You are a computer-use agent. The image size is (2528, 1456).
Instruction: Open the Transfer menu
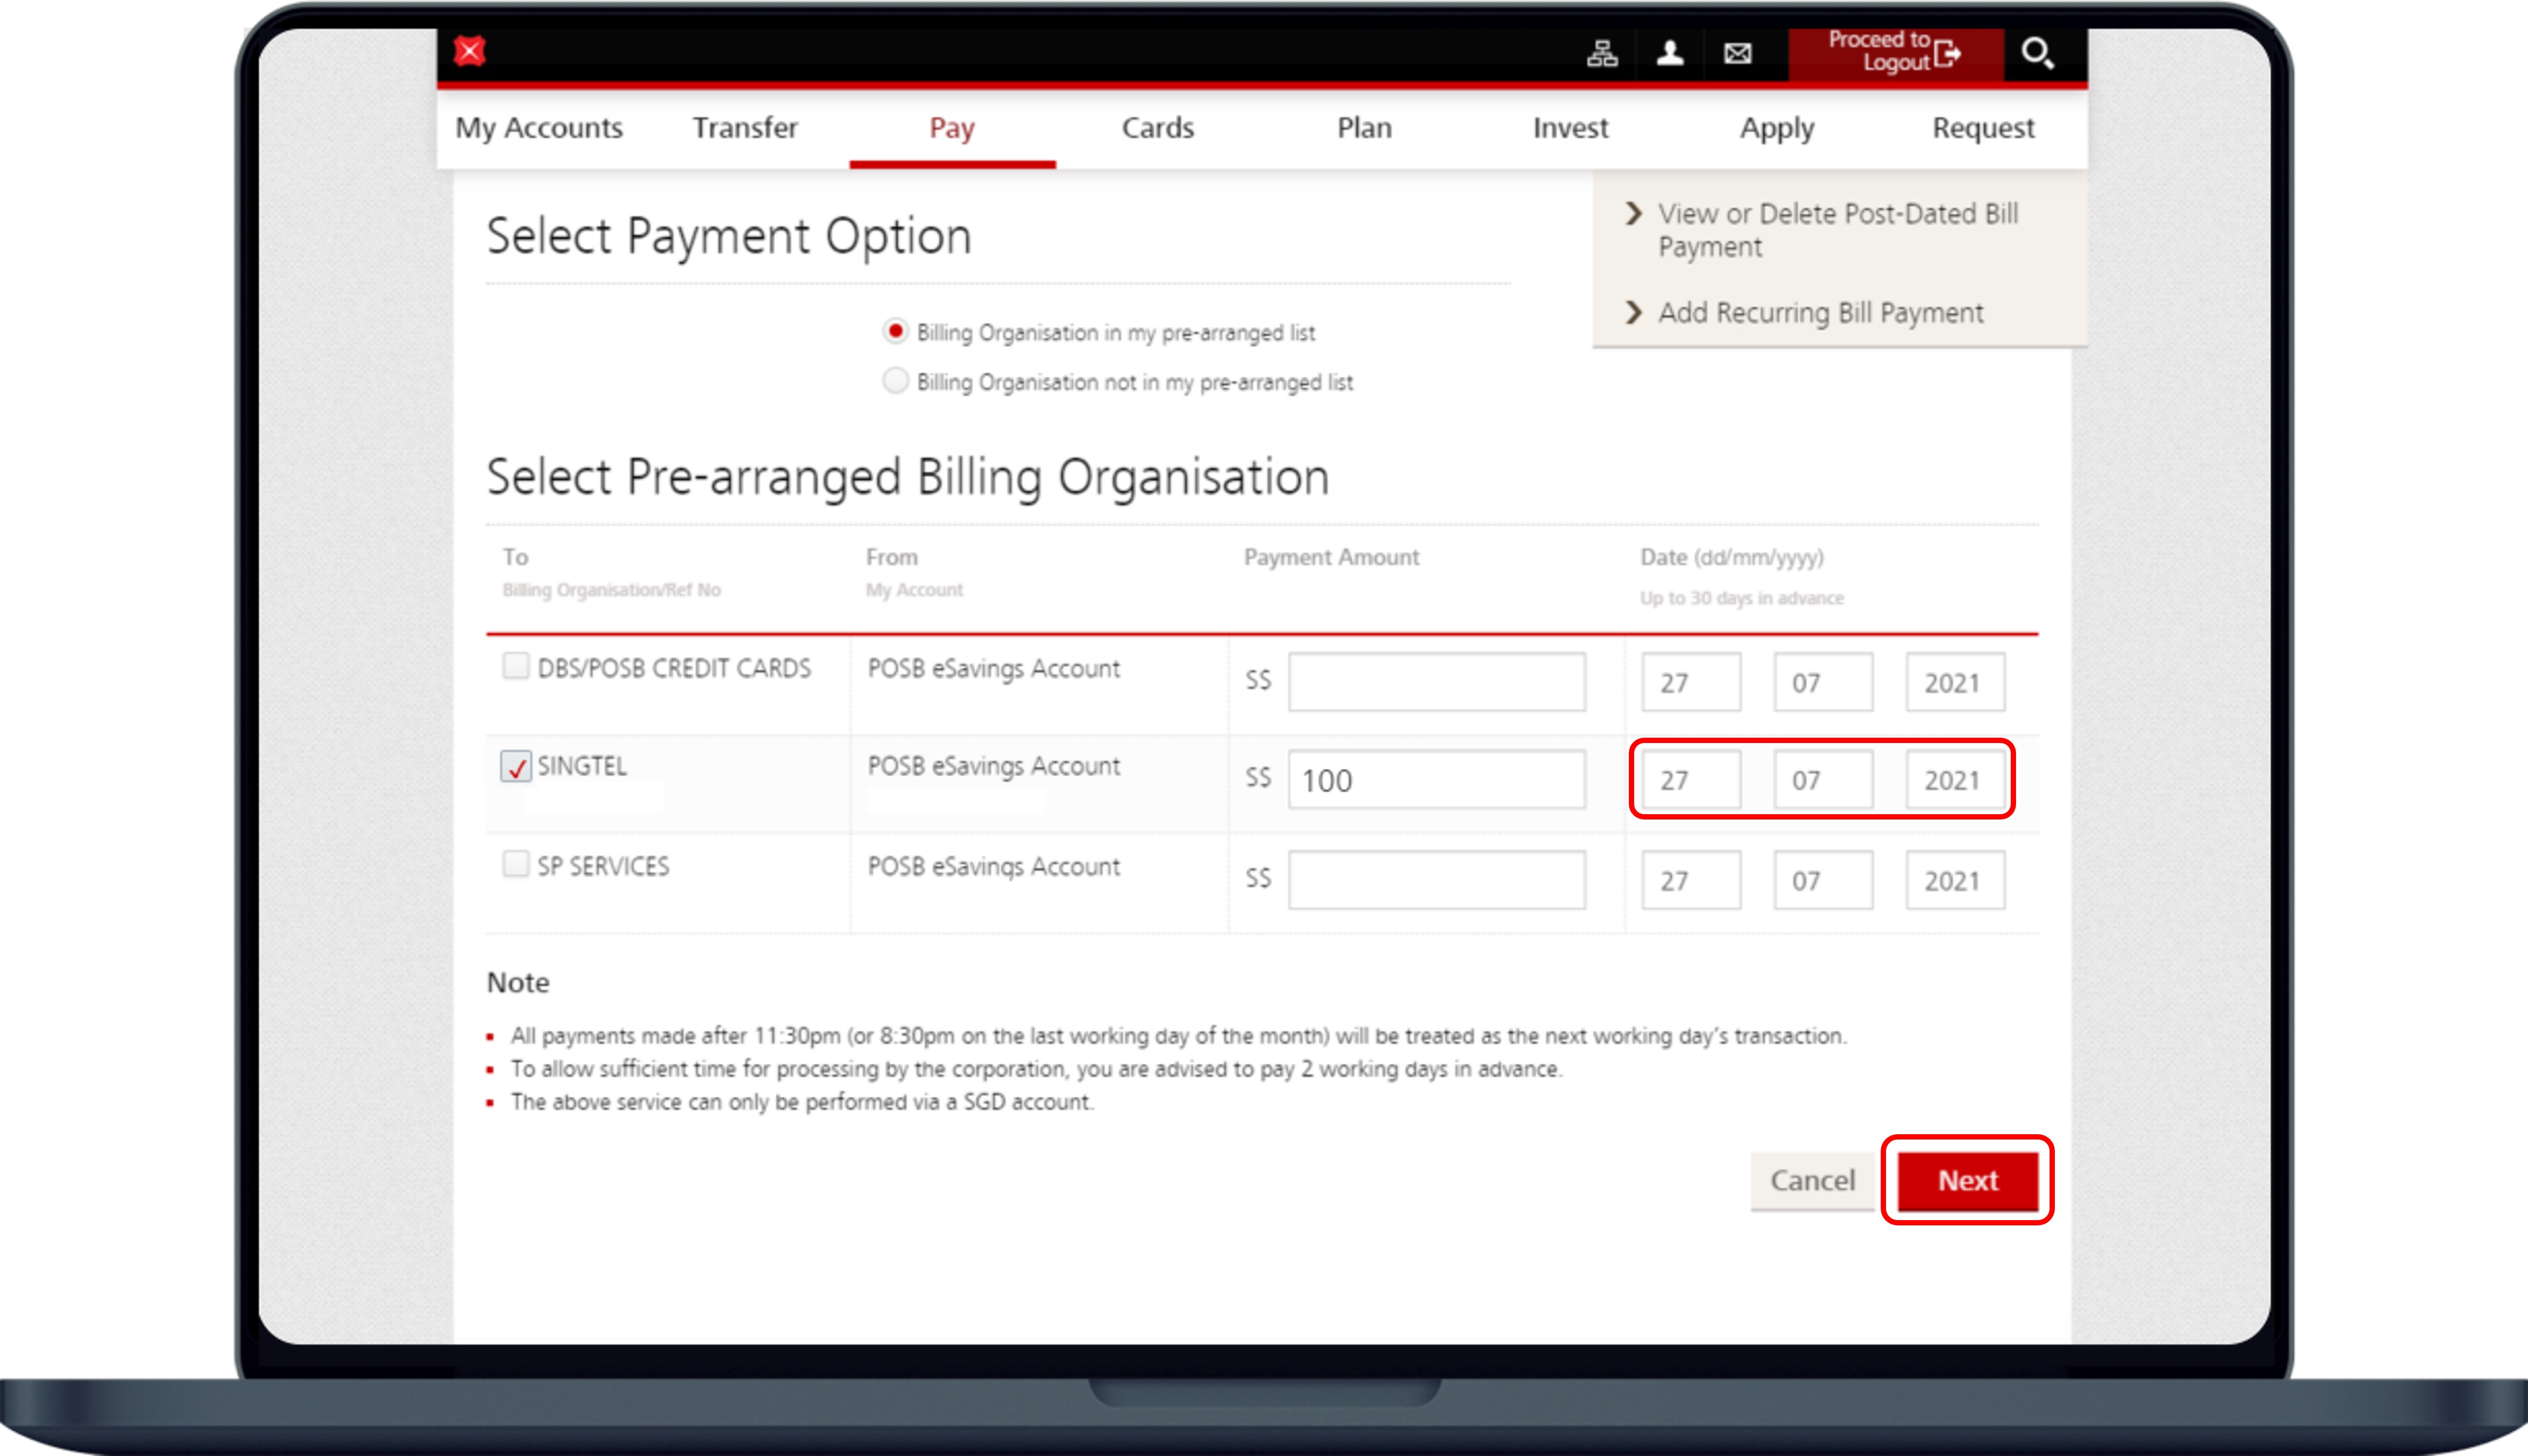[745, 128]
